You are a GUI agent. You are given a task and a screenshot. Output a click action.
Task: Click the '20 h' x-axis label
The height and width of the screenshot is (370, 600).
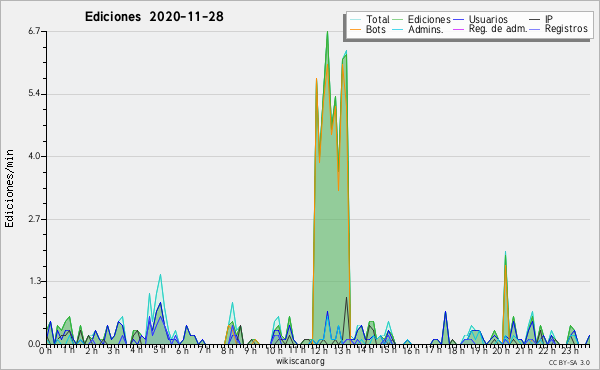pyautogui.click(x=501, y=350)
